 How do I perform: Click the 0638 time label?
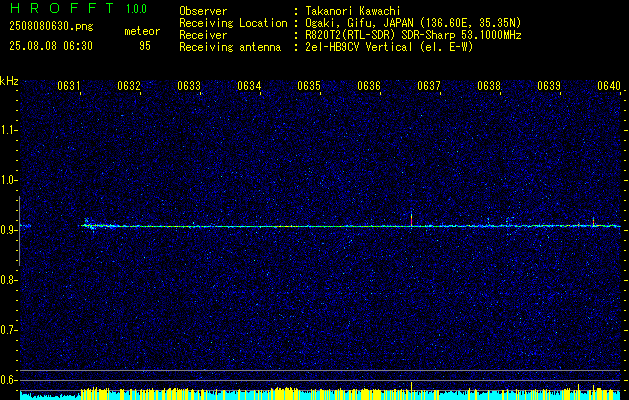pos(489,86)
